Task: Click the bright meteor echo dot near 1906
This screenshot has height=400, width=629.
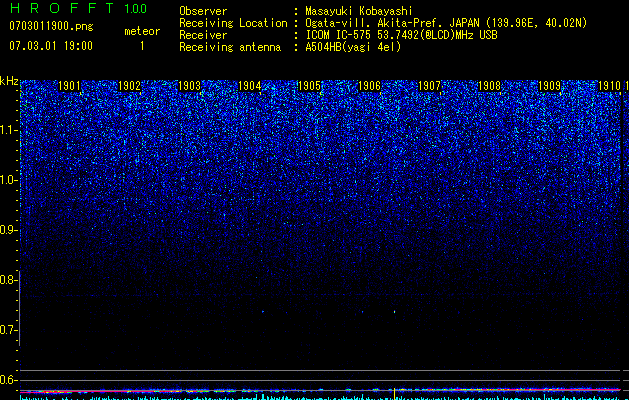Action: click(x=395, y=311)
